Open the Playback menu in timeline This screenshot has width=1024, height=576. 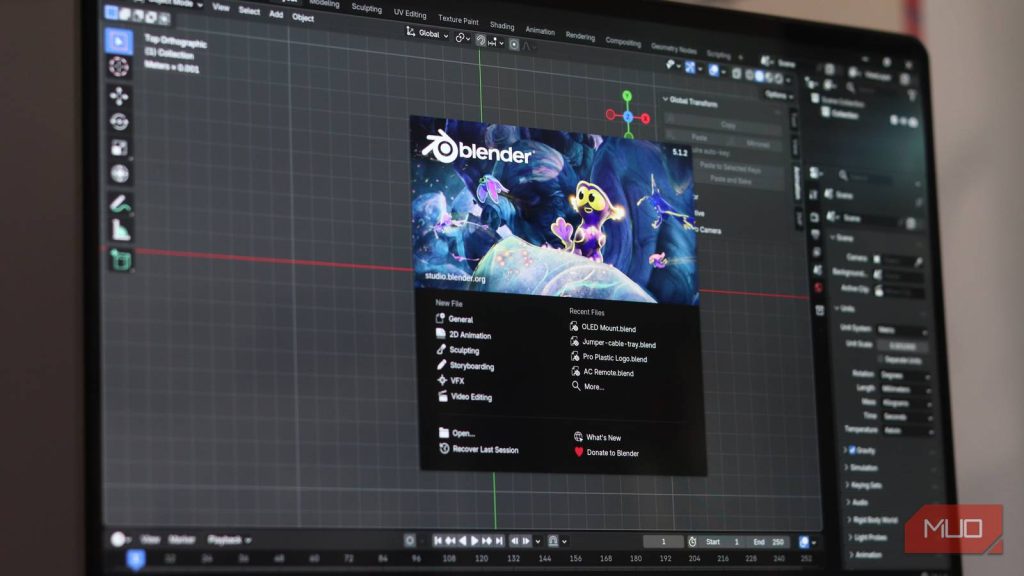click(x=229, y=540)
